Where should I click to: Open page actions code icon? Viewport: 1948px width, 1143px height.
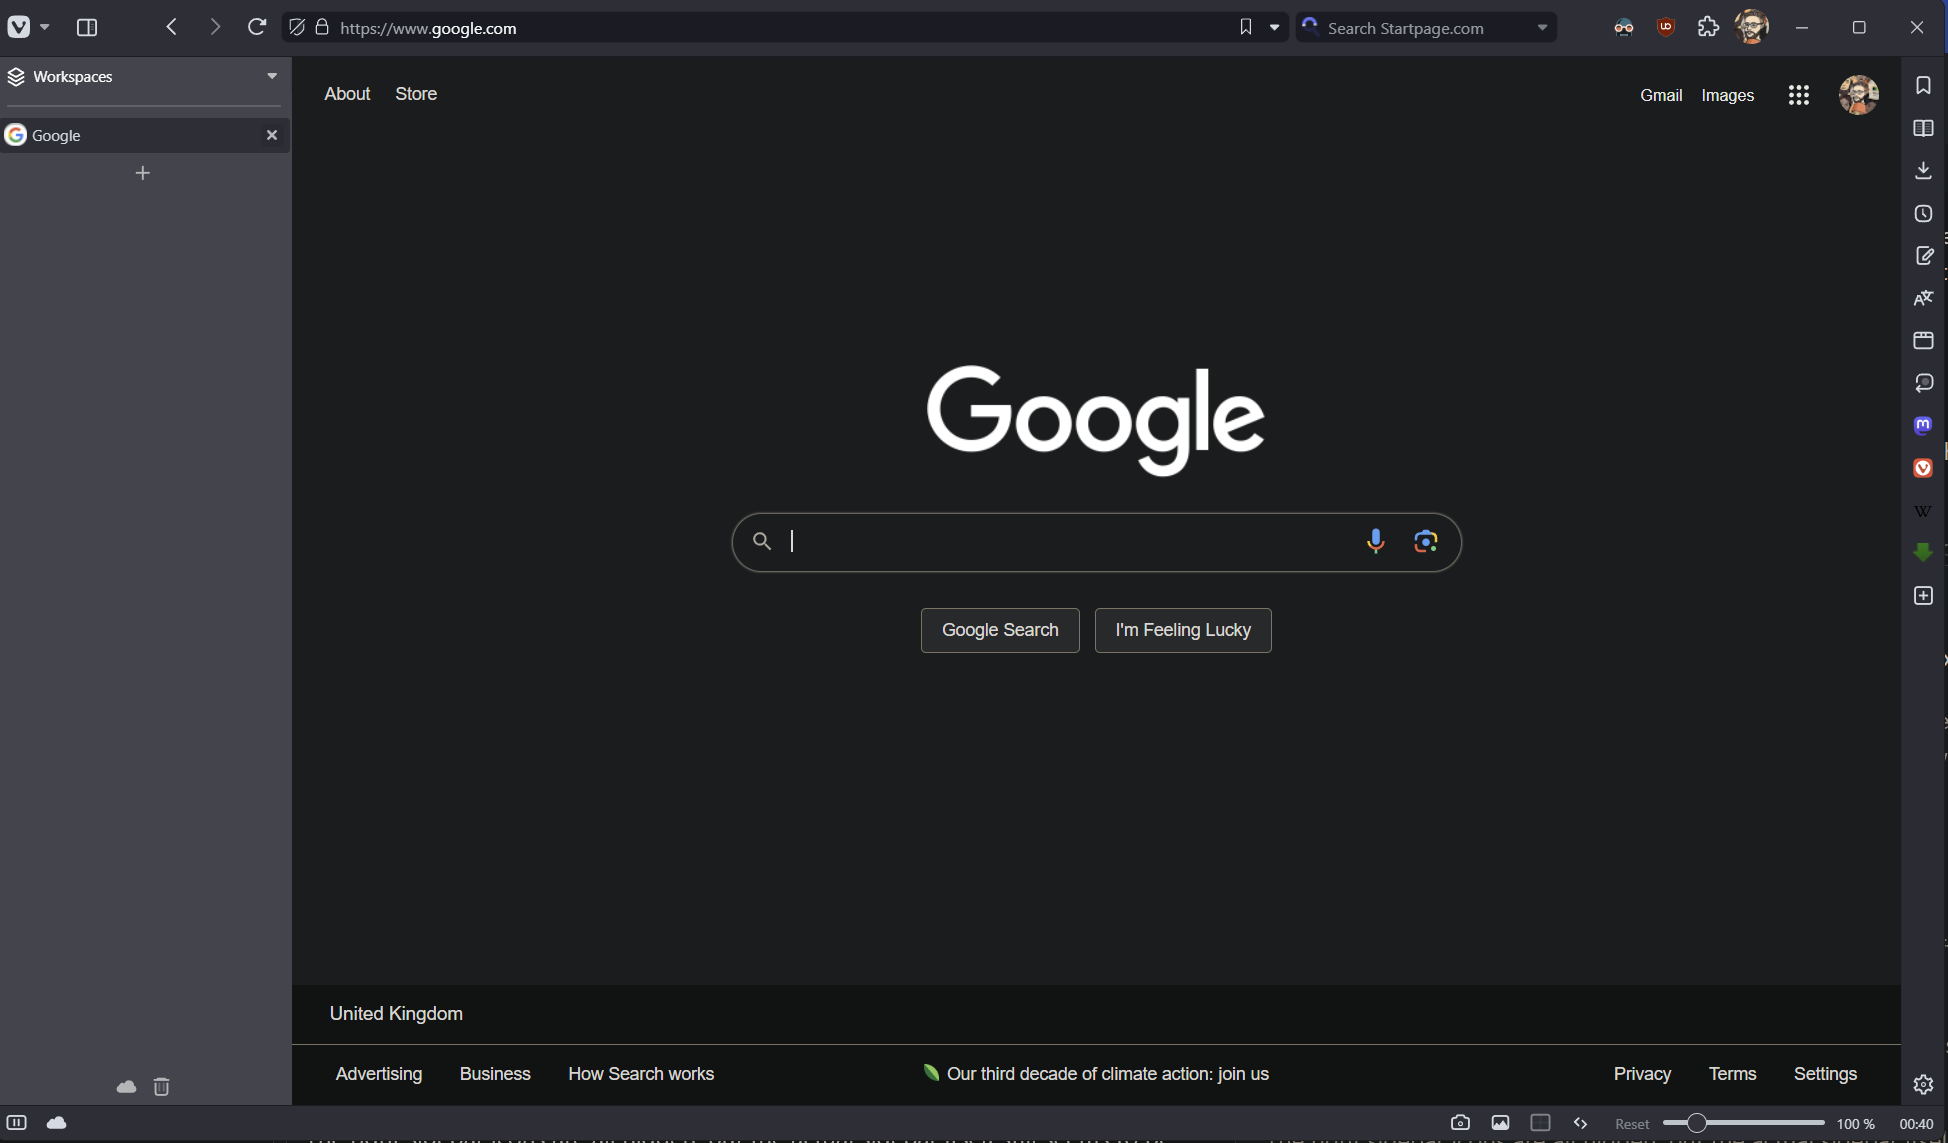point(1580,1123)
